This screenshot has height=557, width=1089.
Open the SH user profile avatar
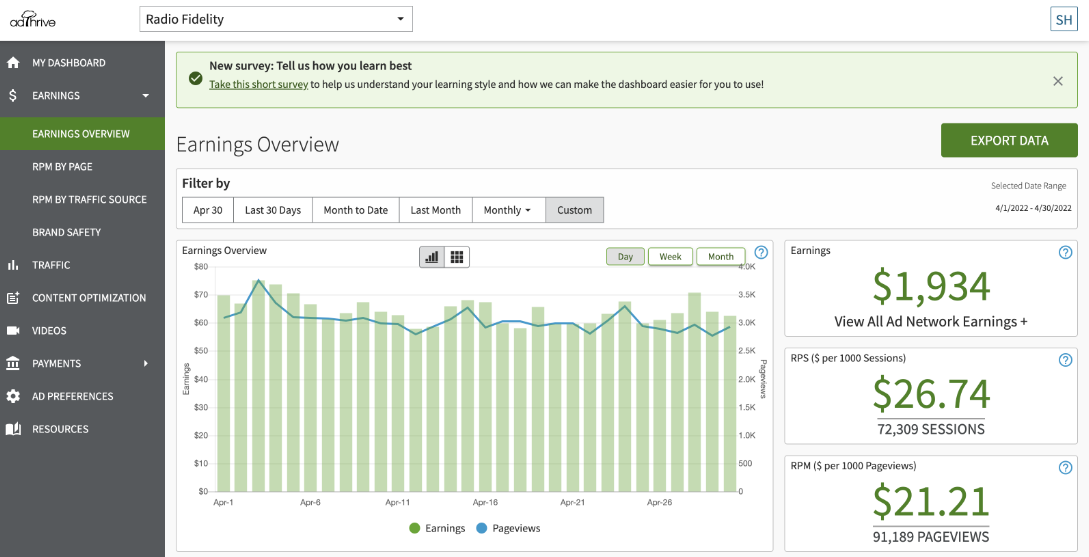(x=1063, y=19)
